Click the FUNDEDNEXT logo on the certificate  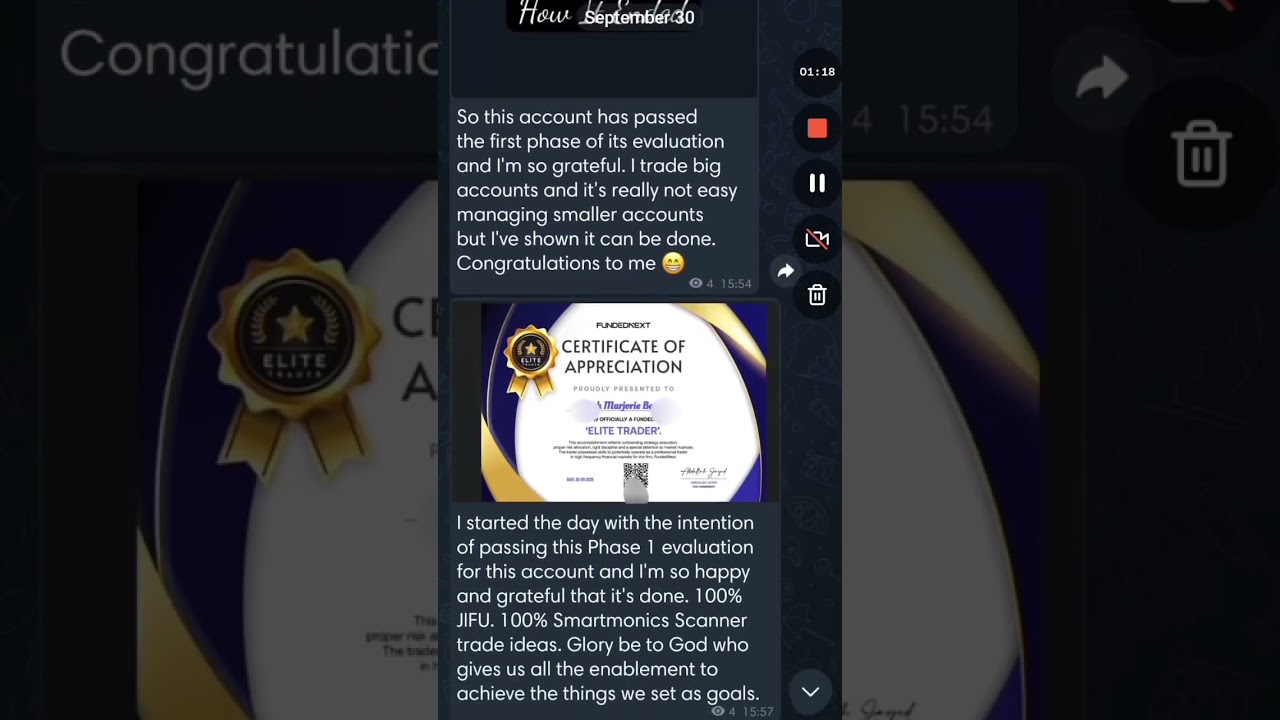coord(623,325)
